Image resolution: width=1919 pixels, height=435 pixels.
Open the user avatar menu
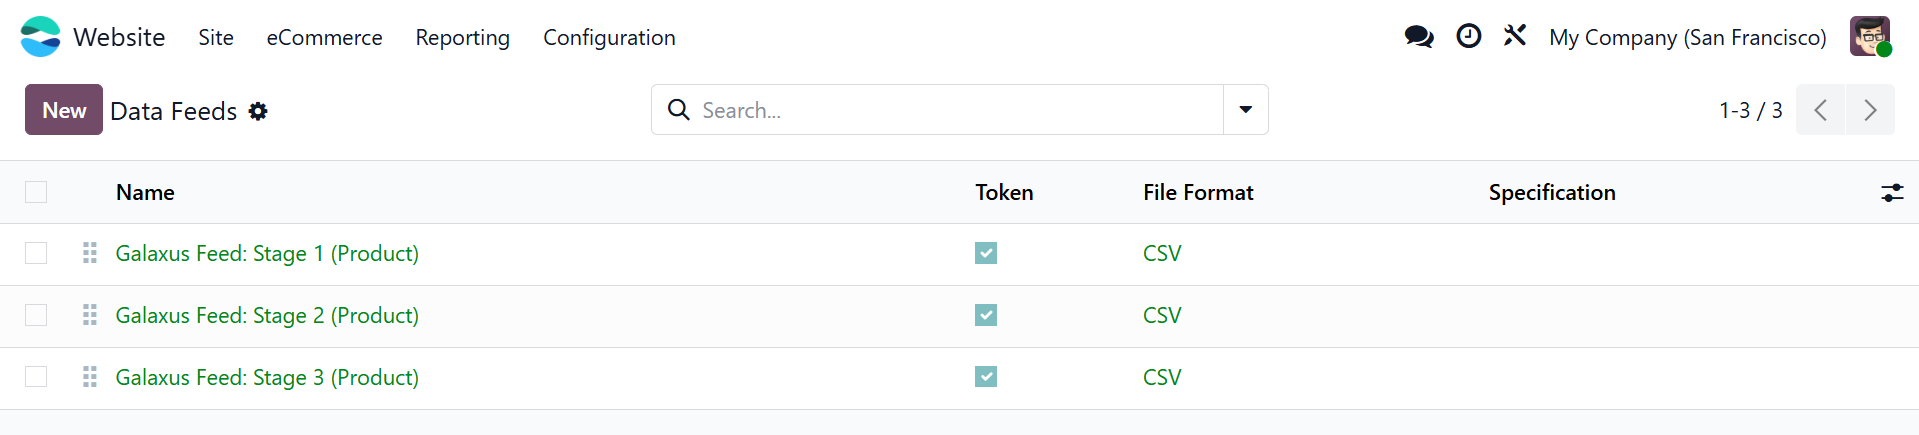pos(1870,37)
